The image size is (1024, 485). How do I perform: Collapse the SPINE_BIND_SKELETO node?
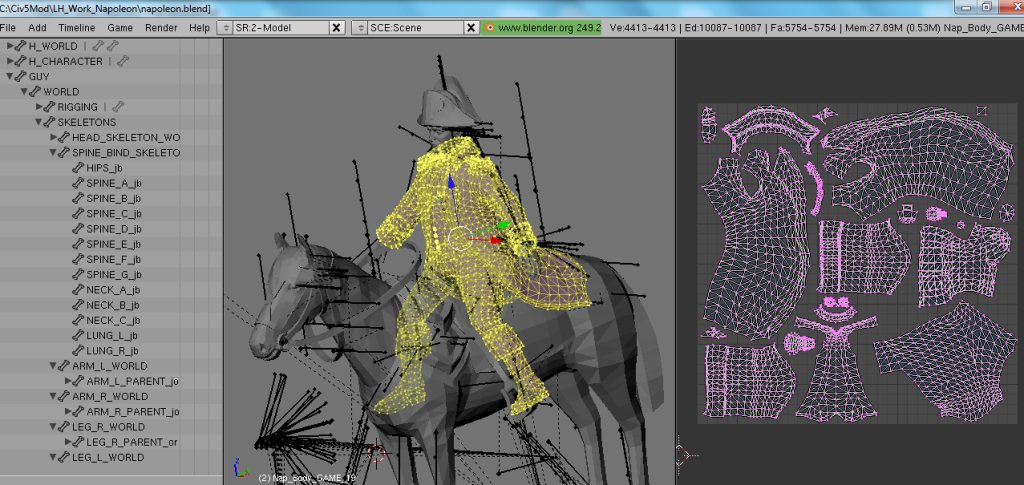pos(53,153)
